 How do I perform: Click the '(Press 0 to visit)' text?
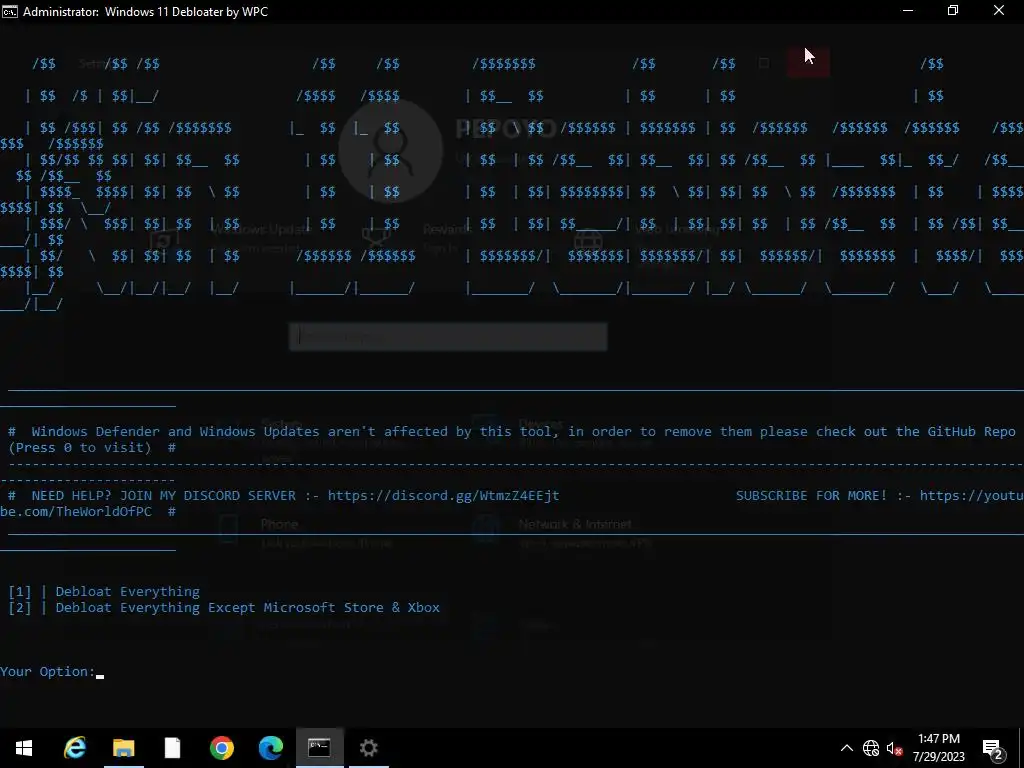80,448
